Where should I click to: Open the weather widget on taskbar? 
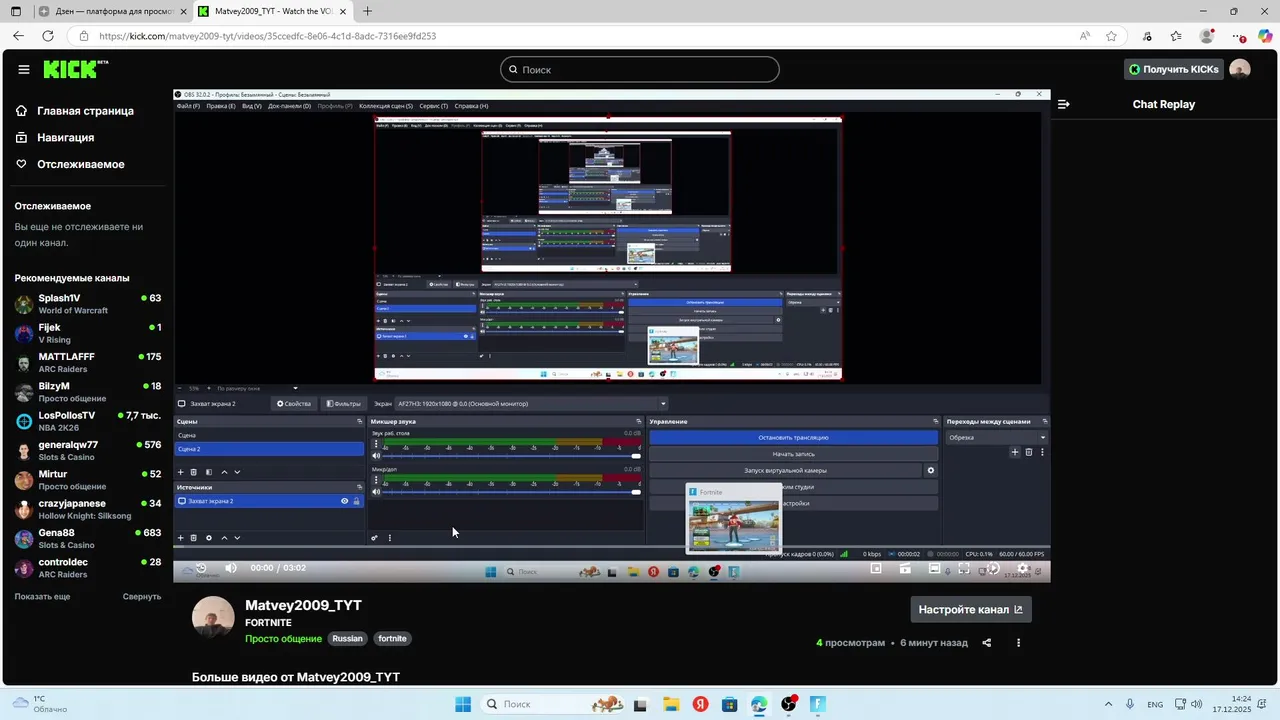(40, 704)
